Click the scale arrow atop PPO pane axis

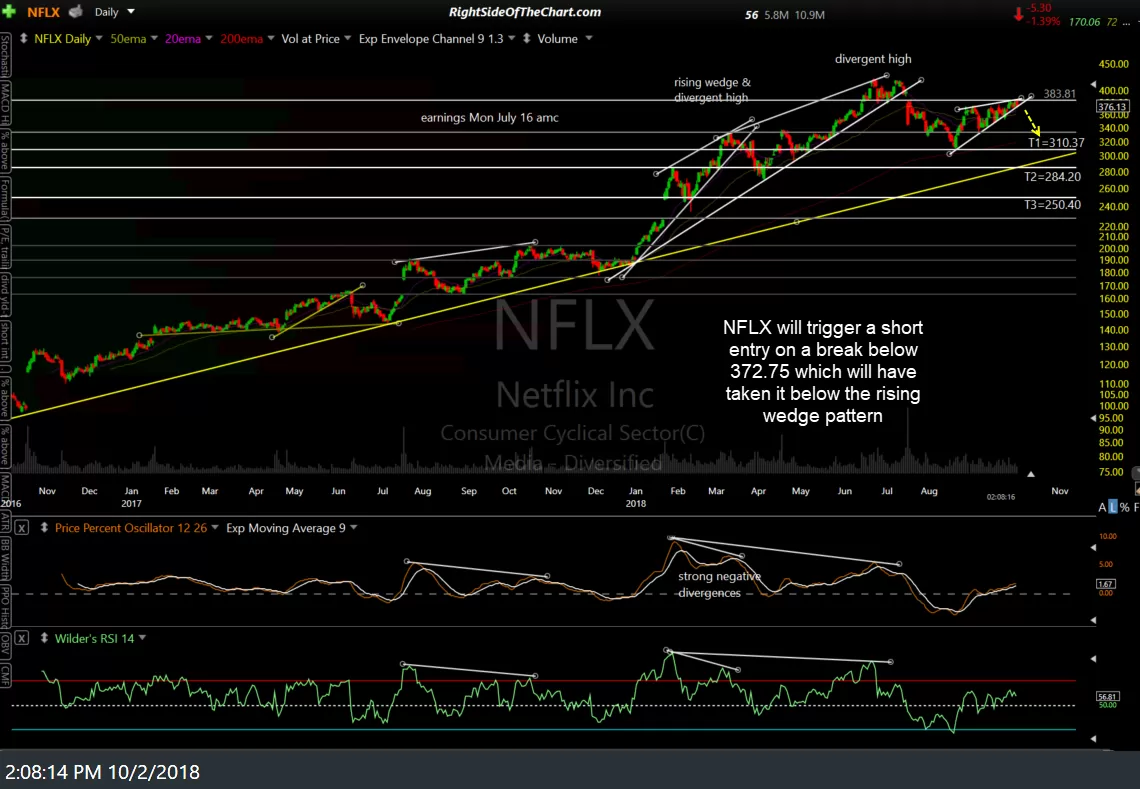1093,548
